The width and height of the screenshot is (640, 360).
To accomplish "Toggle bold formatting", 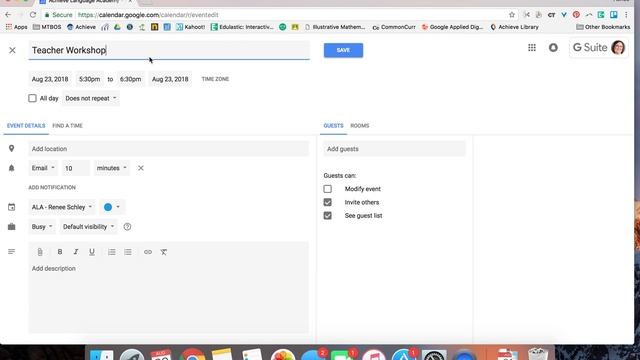I will pyautogui.click(x=60, y=252).
